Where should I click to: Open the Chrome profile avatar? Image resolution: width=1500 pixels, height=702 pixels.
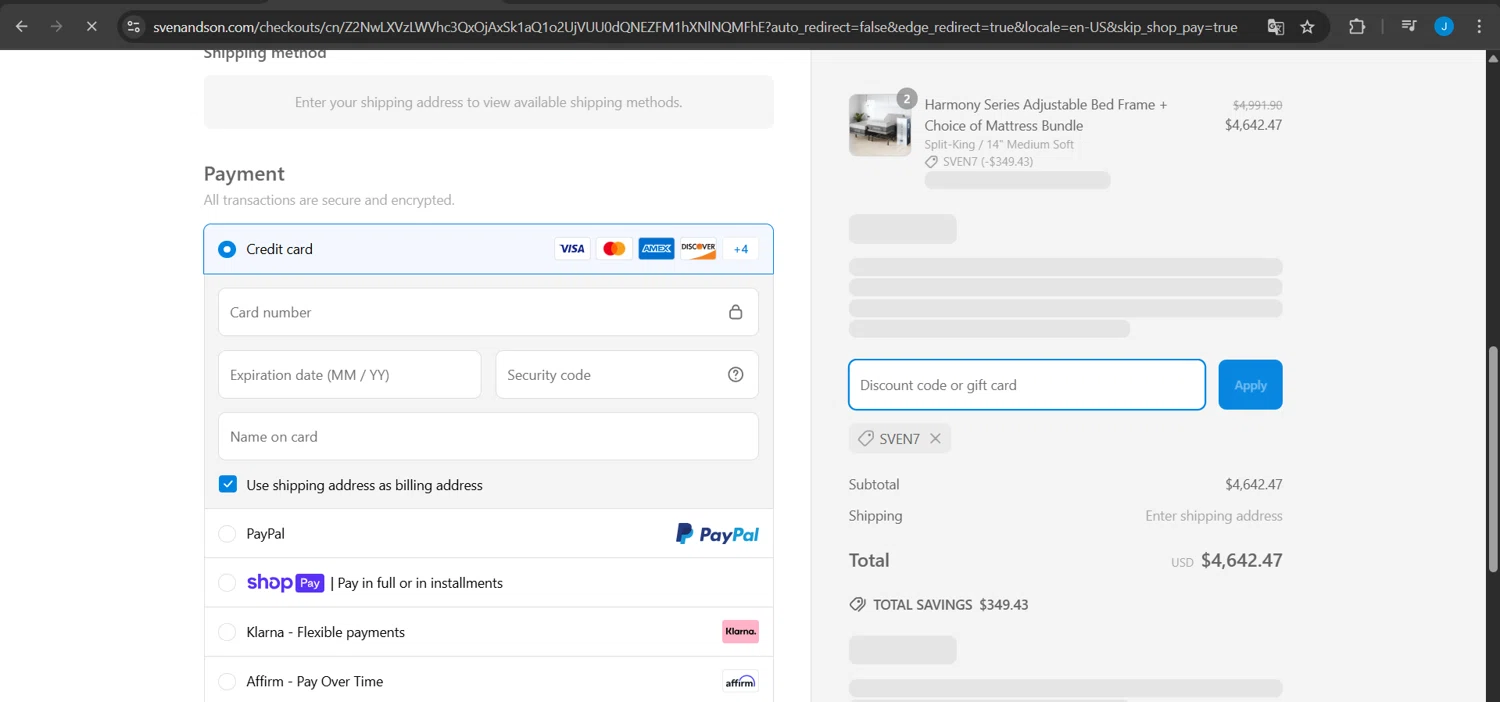pos(1443,27)
